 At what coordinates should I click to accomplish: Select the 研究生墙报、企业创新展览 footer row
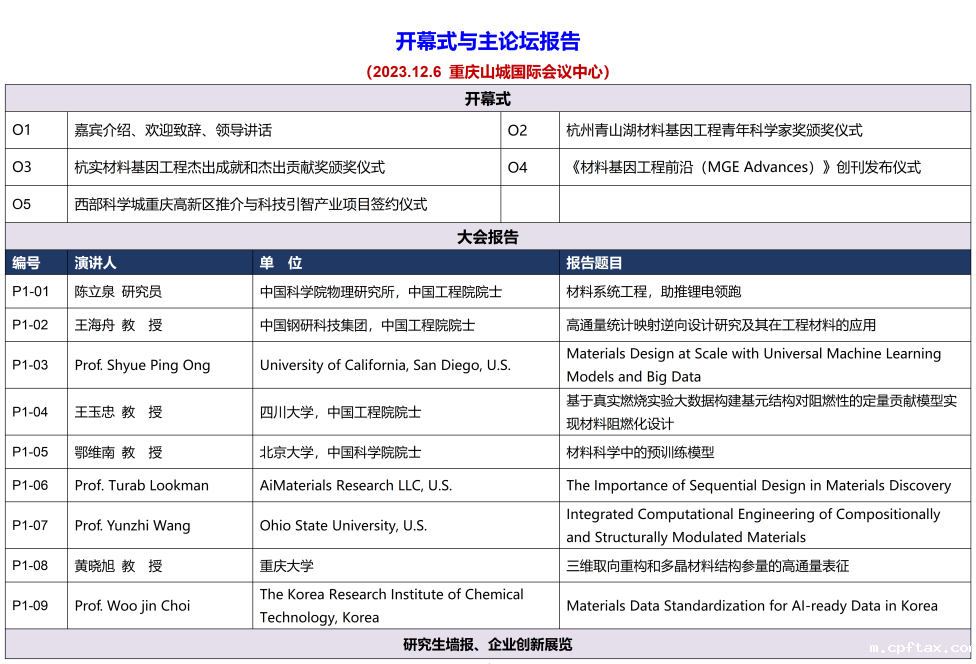pyautogui.click(x=487, y=645)
